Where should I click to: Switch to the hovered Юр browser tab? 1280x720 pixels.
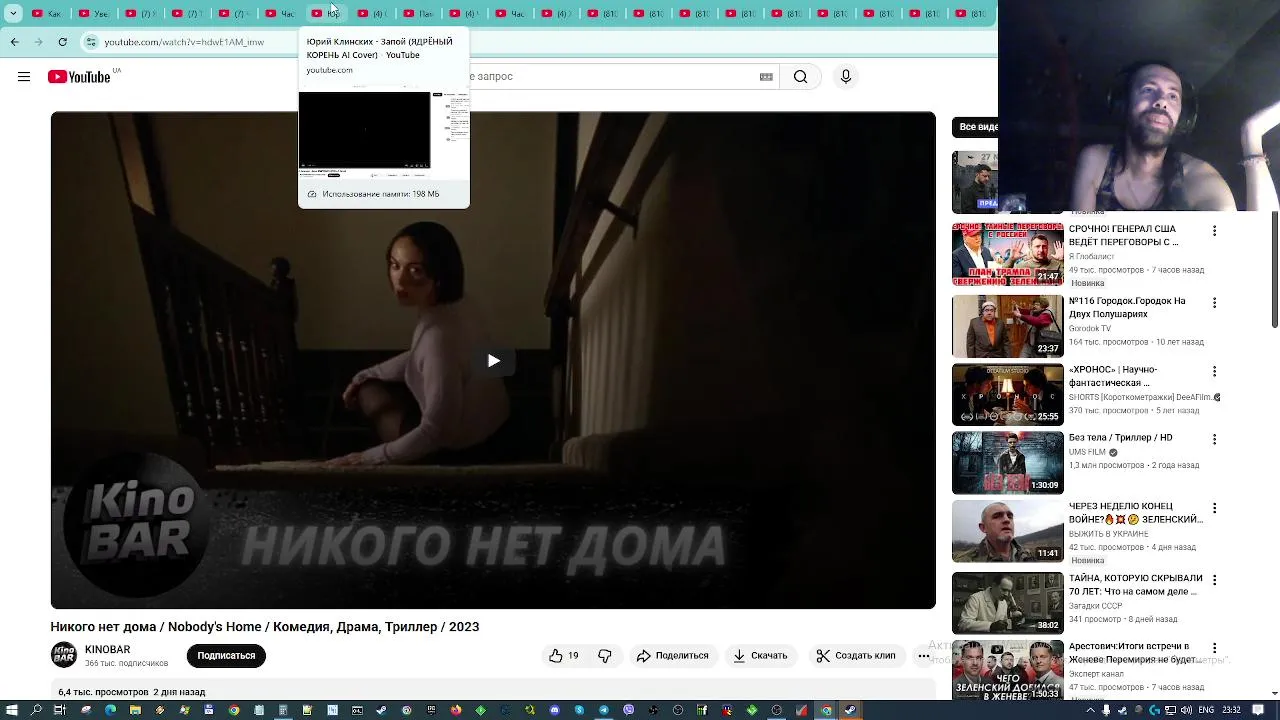pos(325,14)
